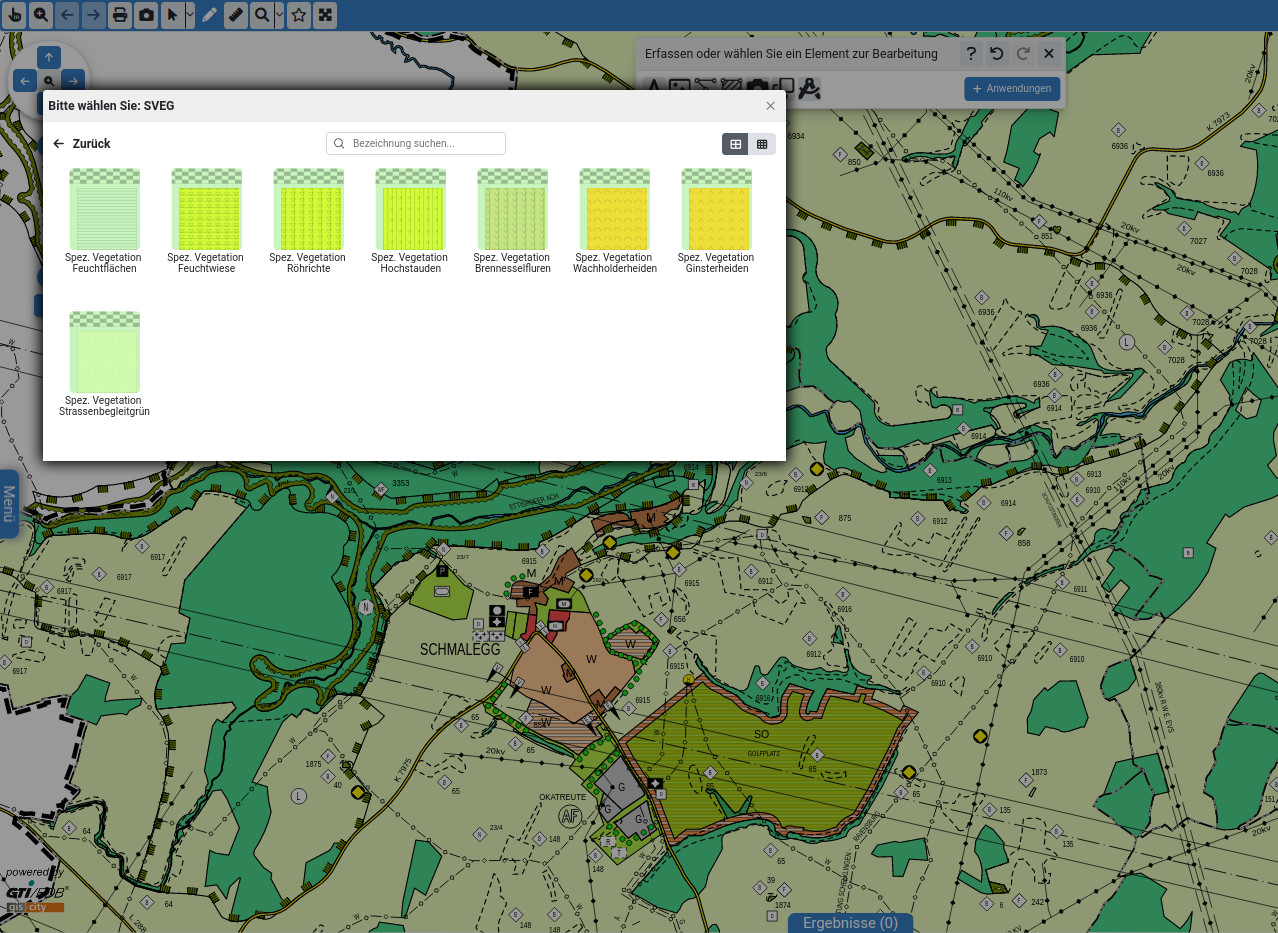Switch to compact table view
The image size is (1278, 933).
762,144
